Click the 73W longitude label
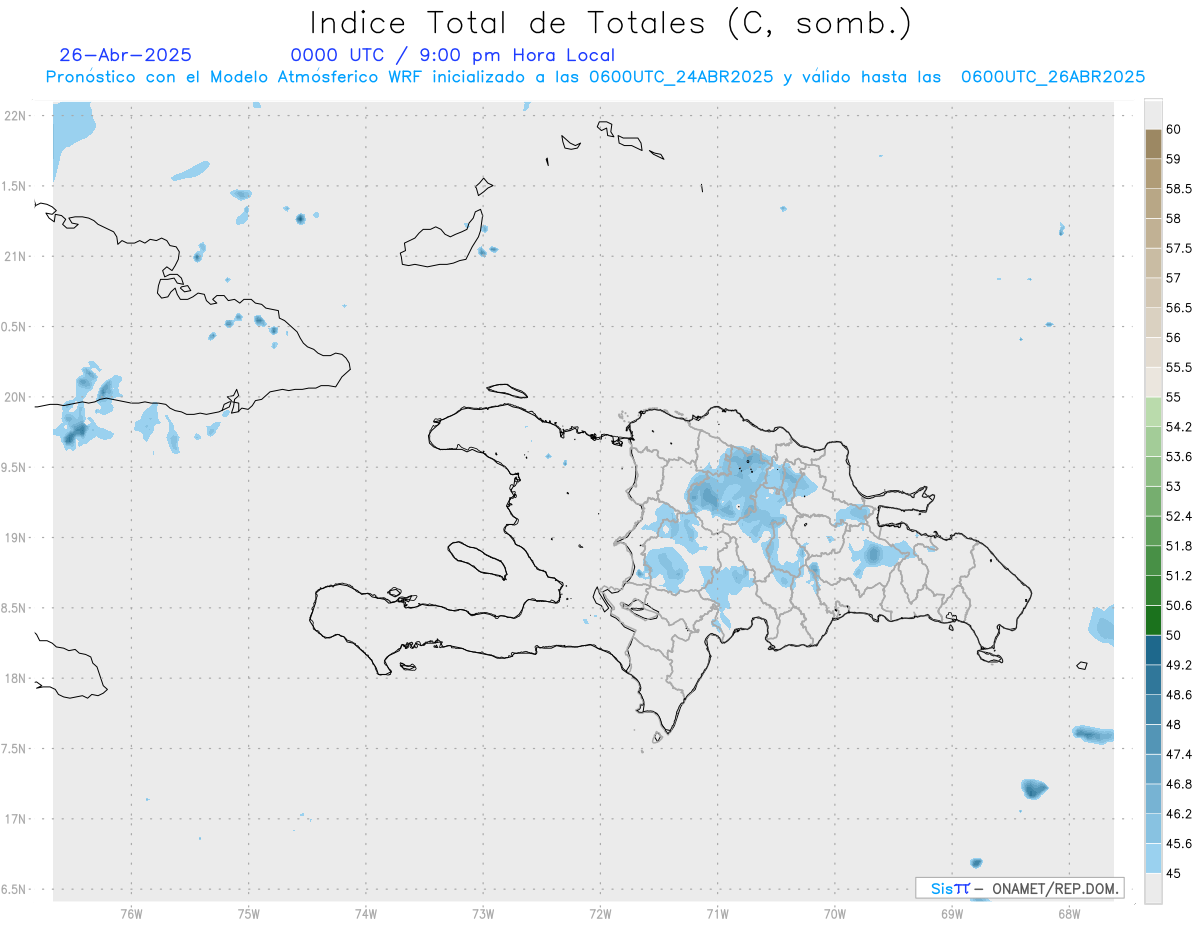Image resolution: width=1200 pixels, height=927 pixels. pyautogui.click(x=483, y=914)
